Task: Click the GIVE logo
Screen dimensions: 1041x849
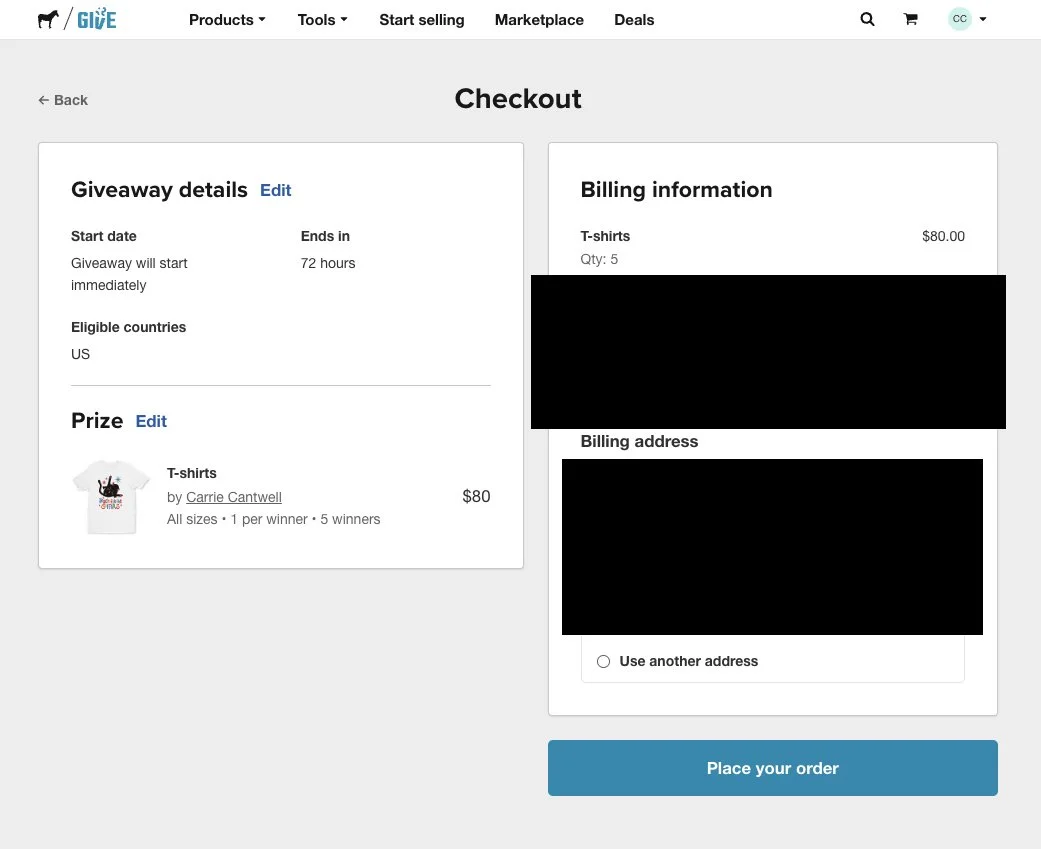Action: [x=97, y=19]
